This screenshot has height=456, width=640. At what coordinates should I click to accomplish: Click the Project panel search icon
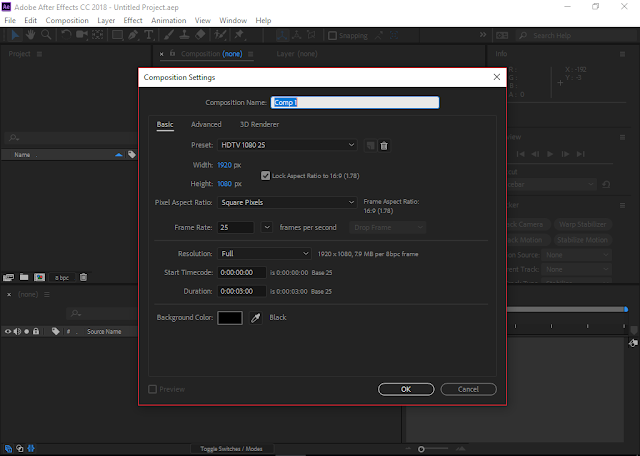click(14, 138)
